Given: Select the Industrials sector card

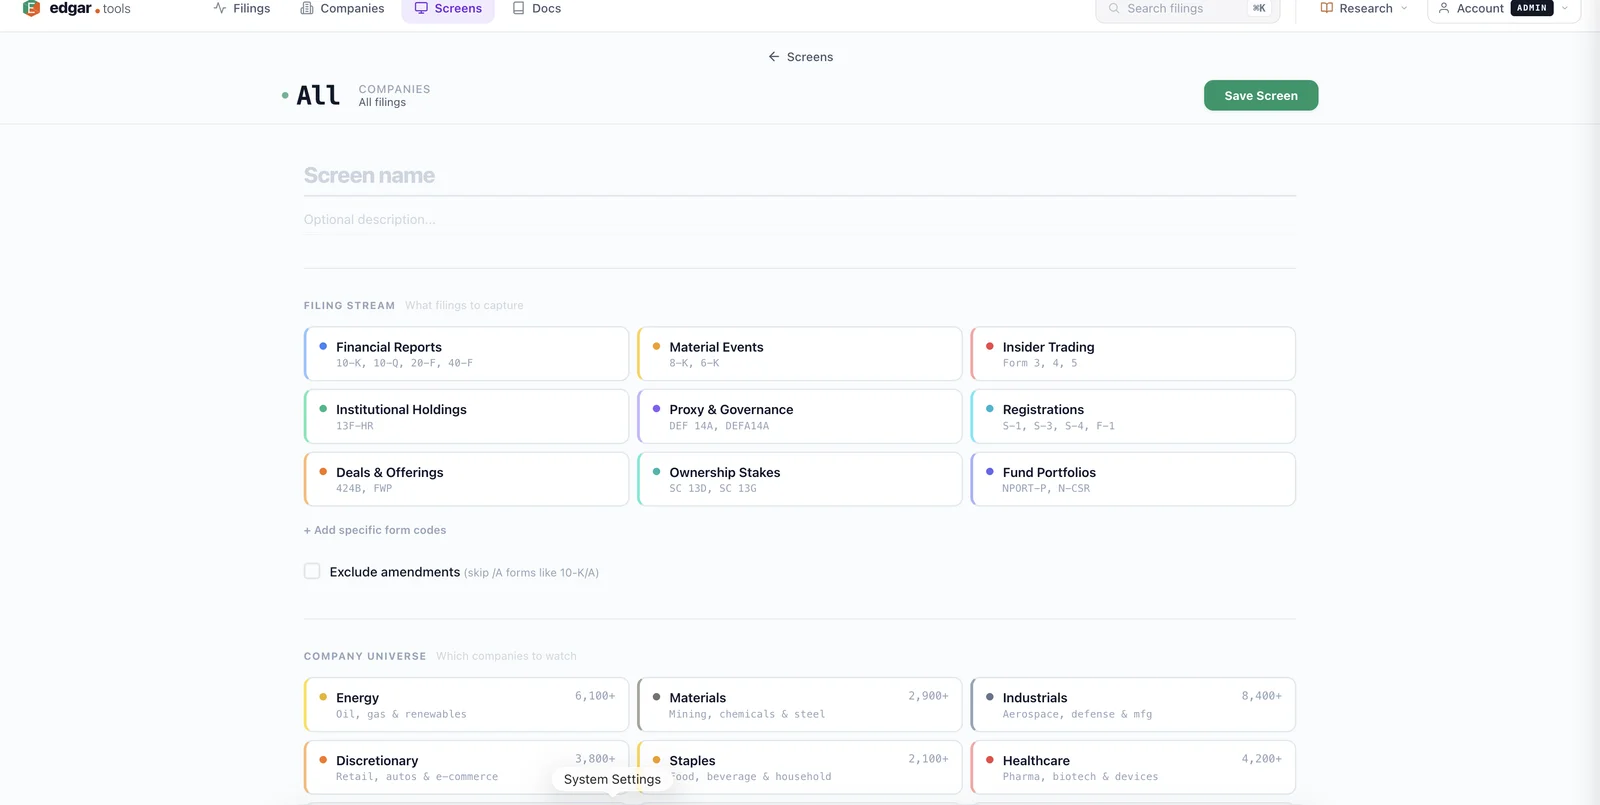Looking at the screenshot, I should click(x=1132, y=705).
